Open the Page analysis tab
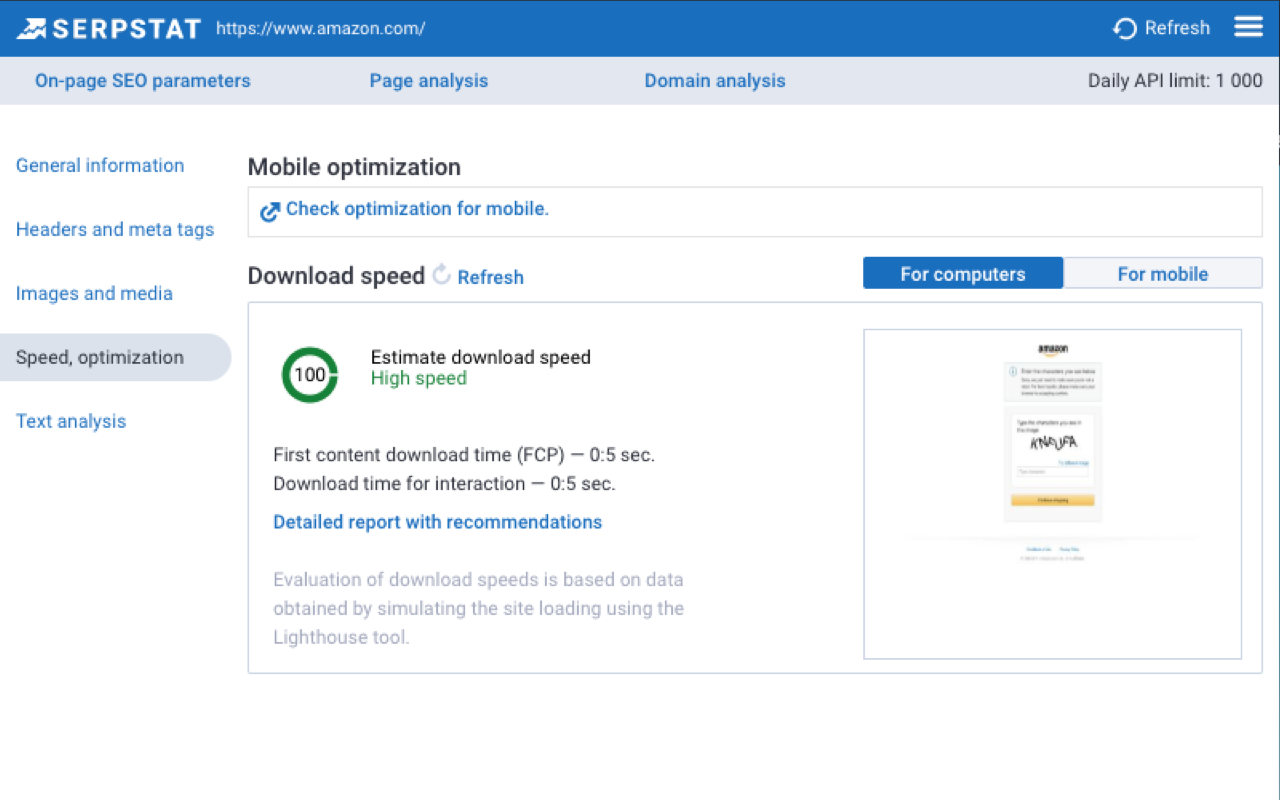 tap(429, 80)
